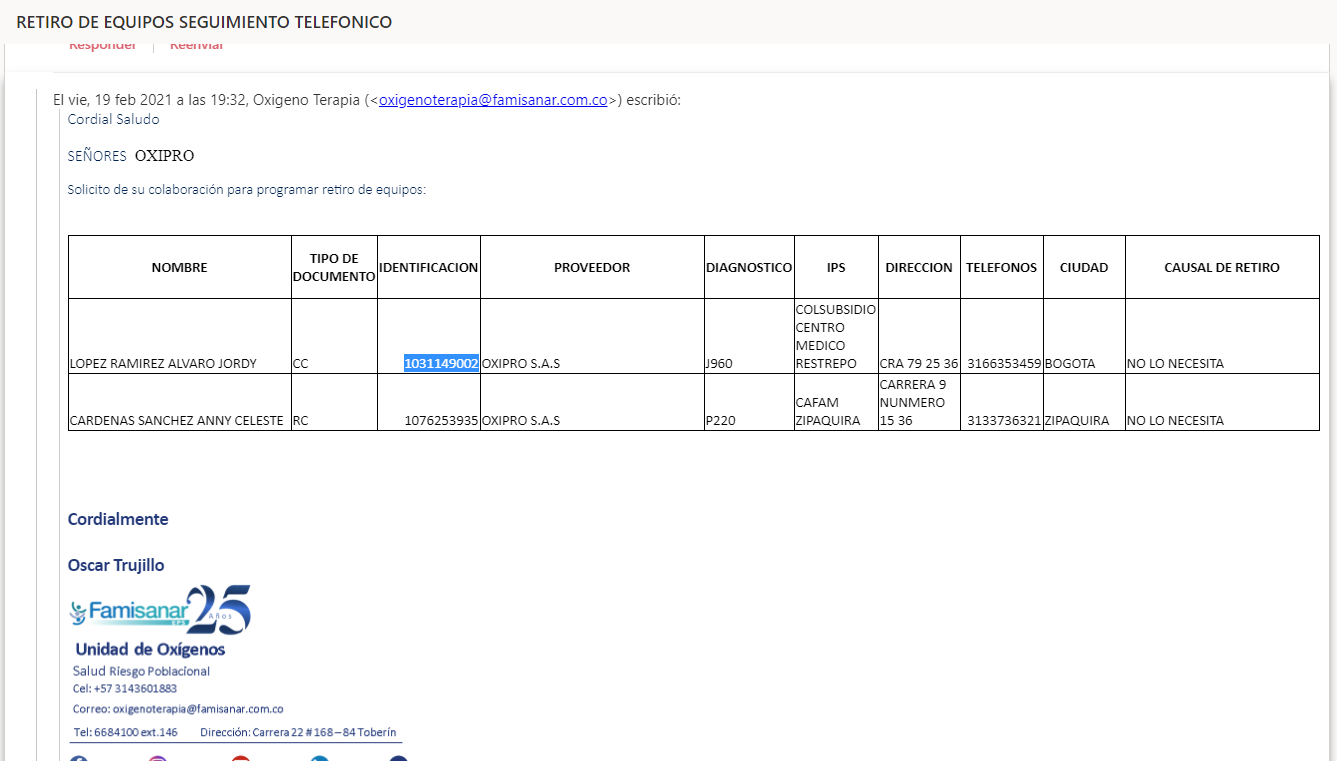Click the Cordialmente closing text

[118, 519]
